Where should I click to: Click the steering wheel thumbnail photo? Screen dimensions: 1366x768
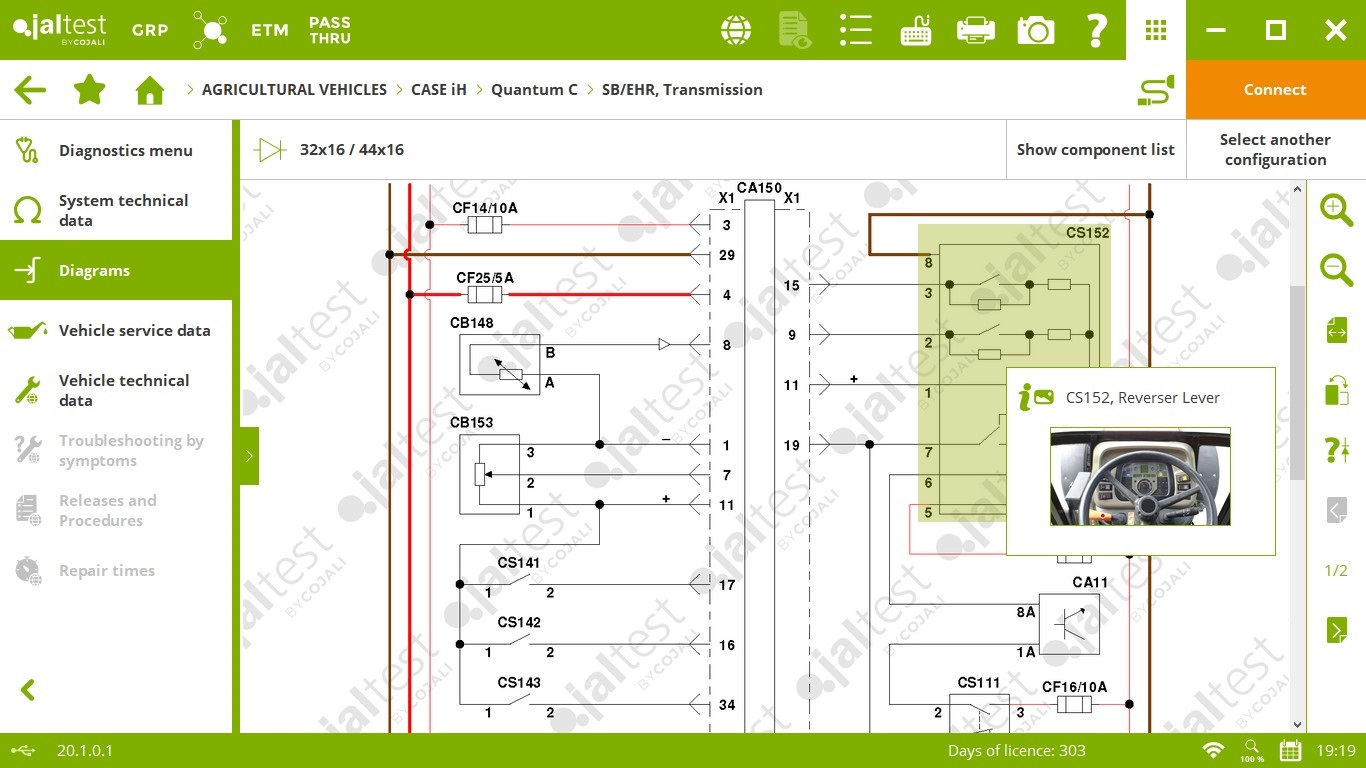click(x=1140, y=477)
